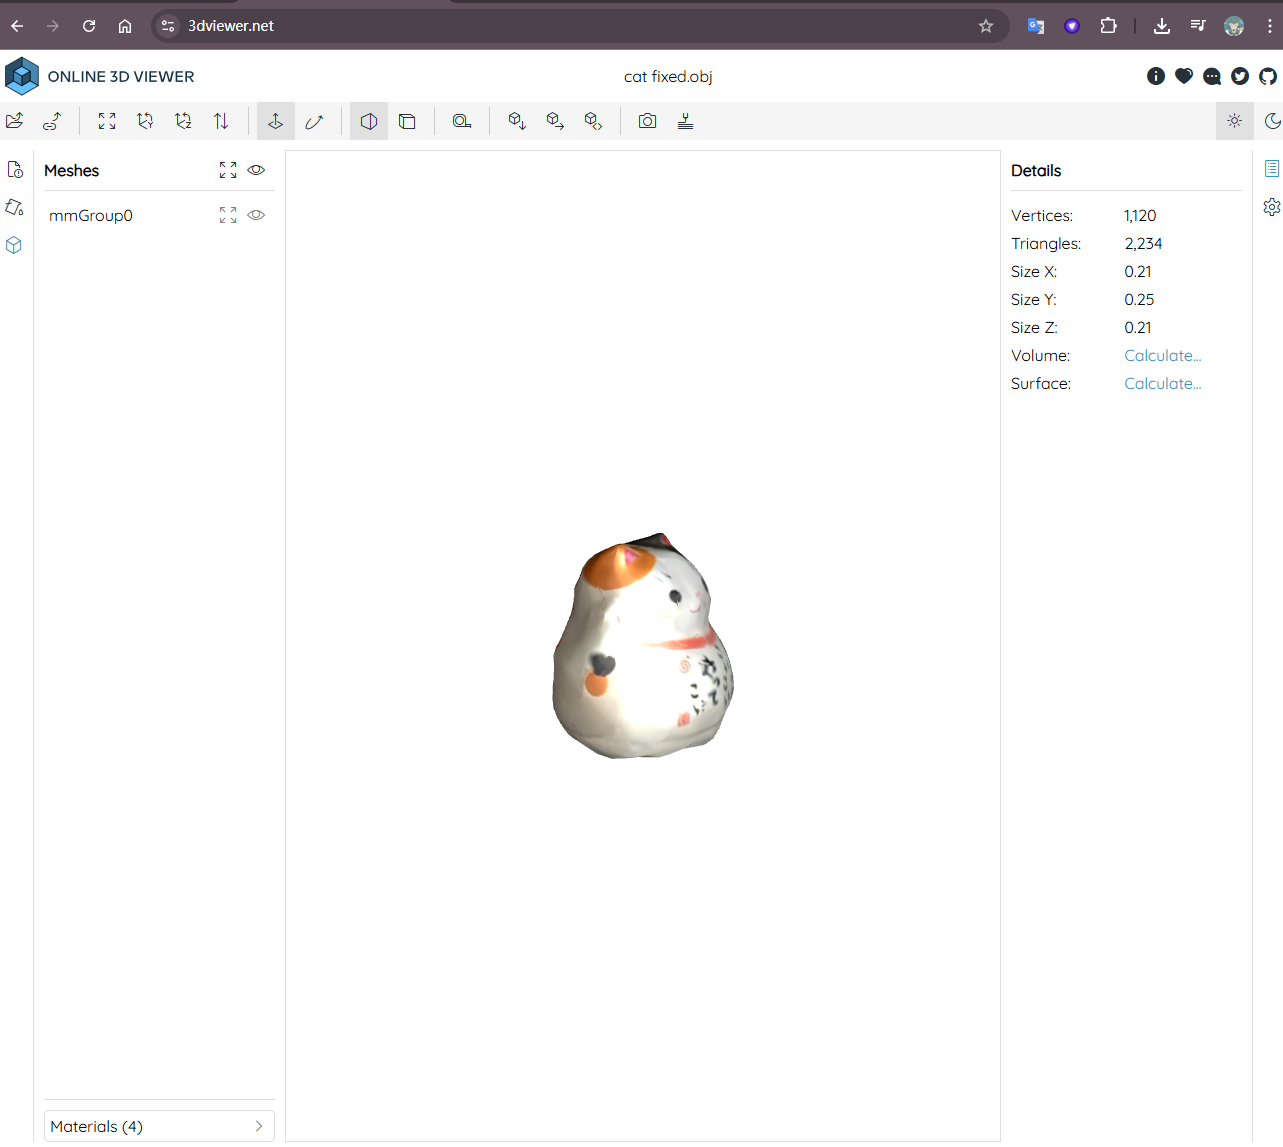Screen dimensions: 1283x1147
Task: Take a snapshot with camera icon
Action: pyautogui.click(x=648, y=121)
